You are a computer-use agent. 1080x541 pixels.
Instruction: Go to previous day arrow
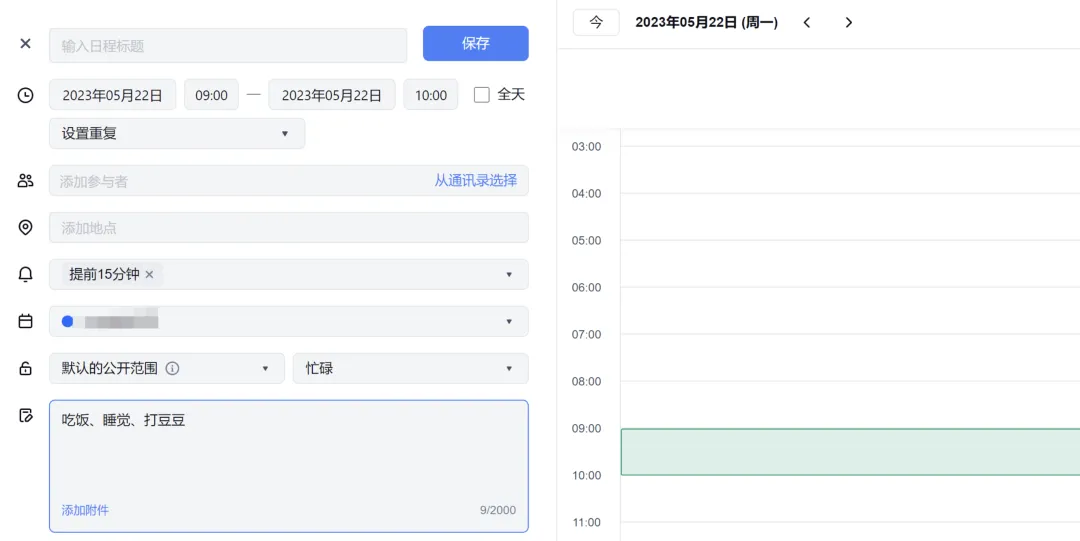[807, 22]
